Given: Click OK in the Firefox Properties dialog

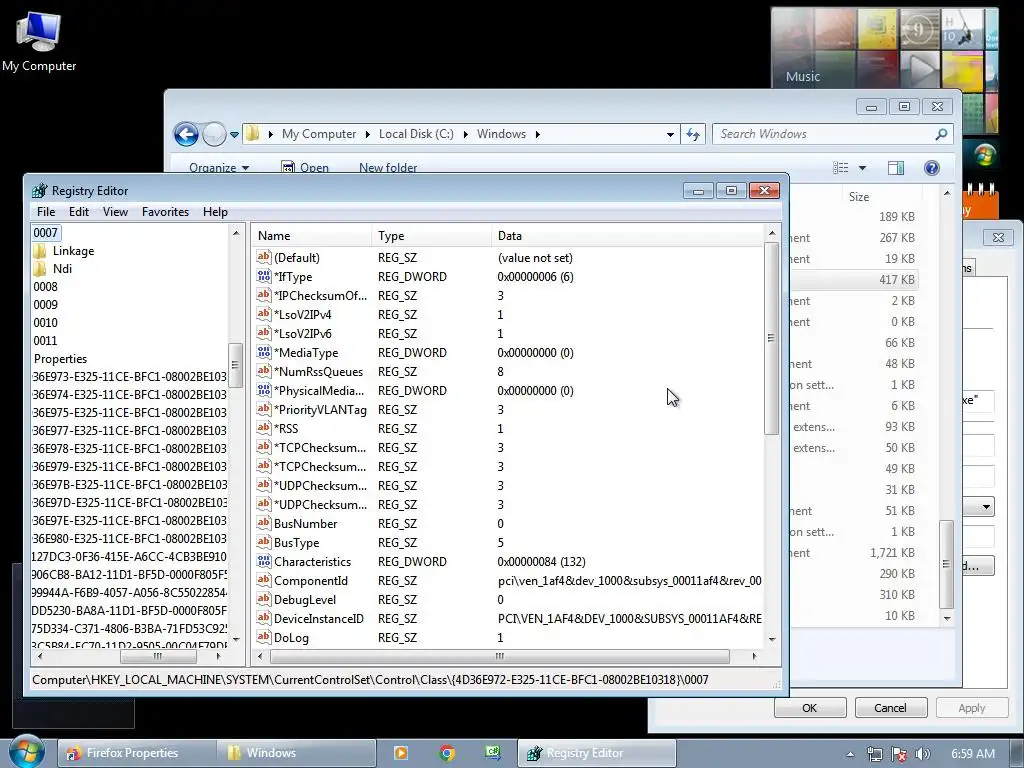Looking at the screenshot, I should pyautogui.click(x=810, y=708).
